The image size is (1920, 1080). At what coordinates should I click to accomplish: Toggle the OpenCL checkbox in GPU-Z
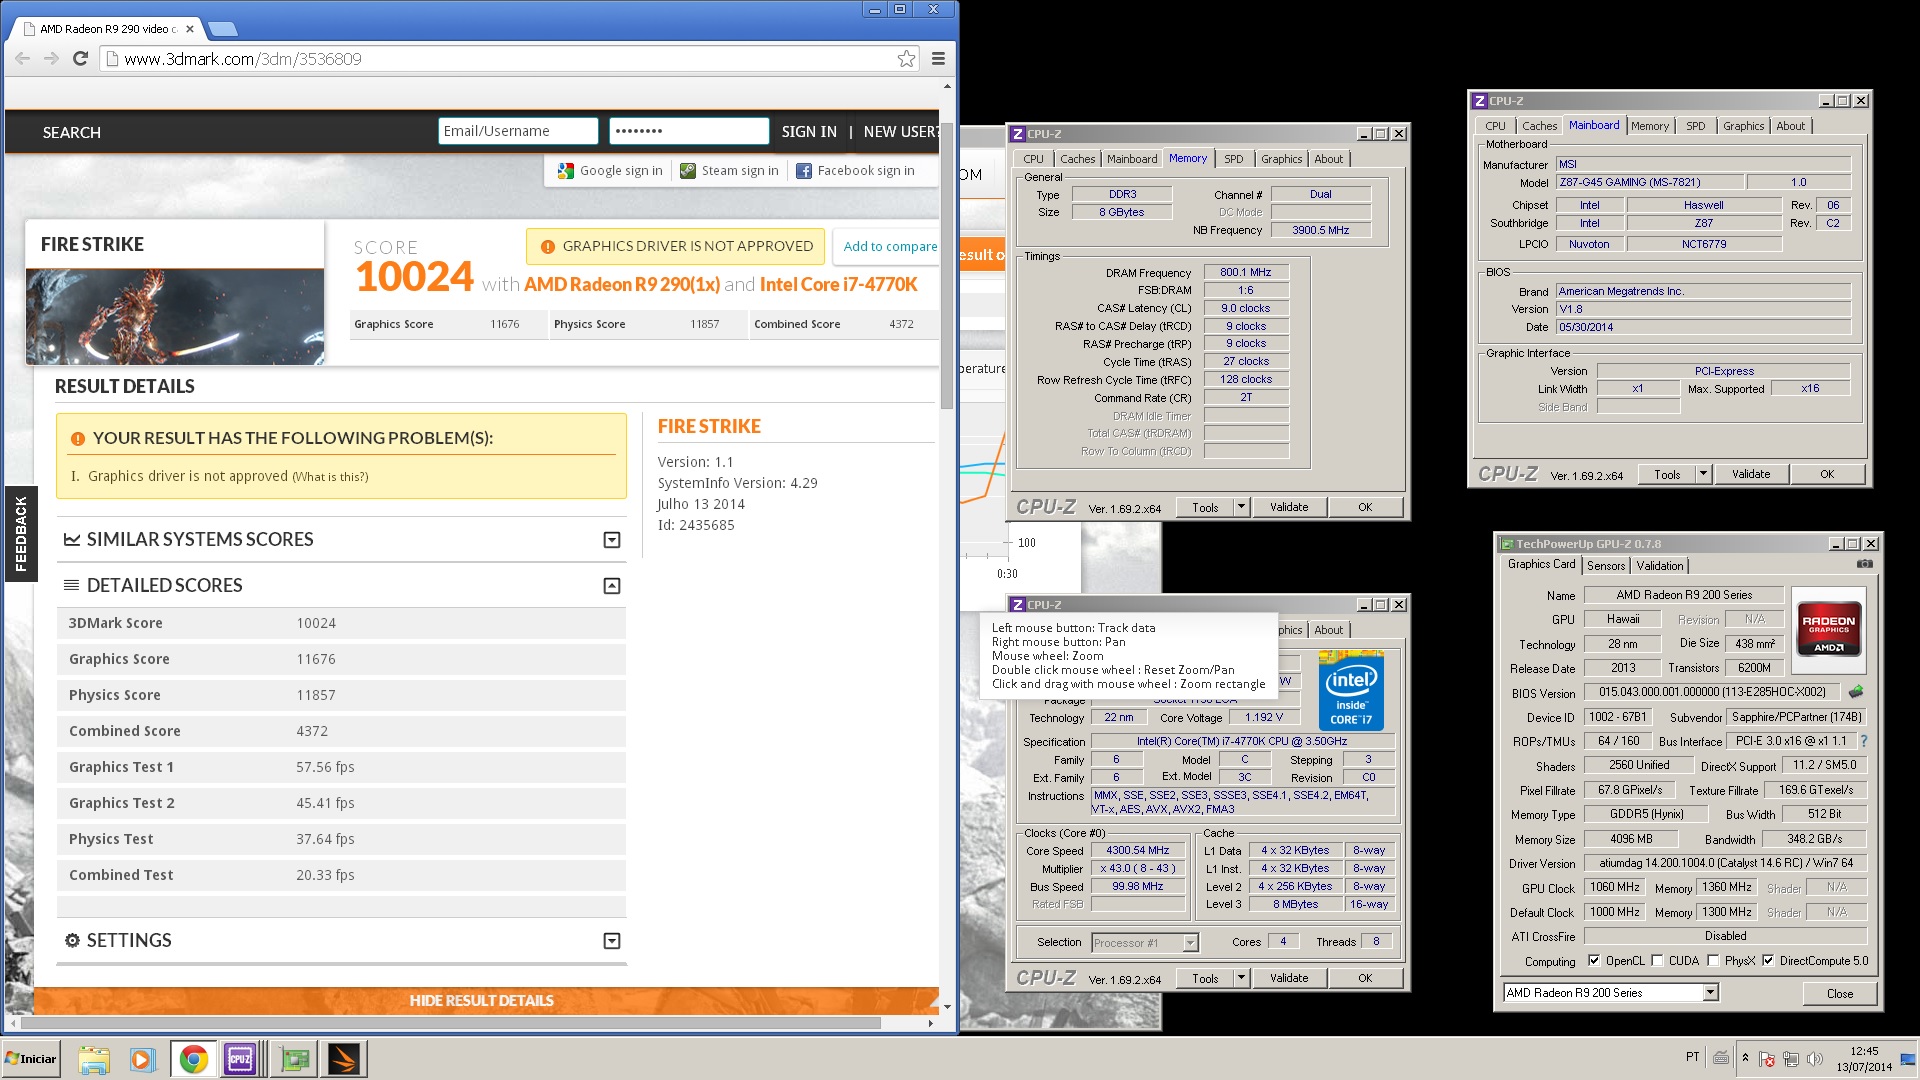pos(1594,961)
